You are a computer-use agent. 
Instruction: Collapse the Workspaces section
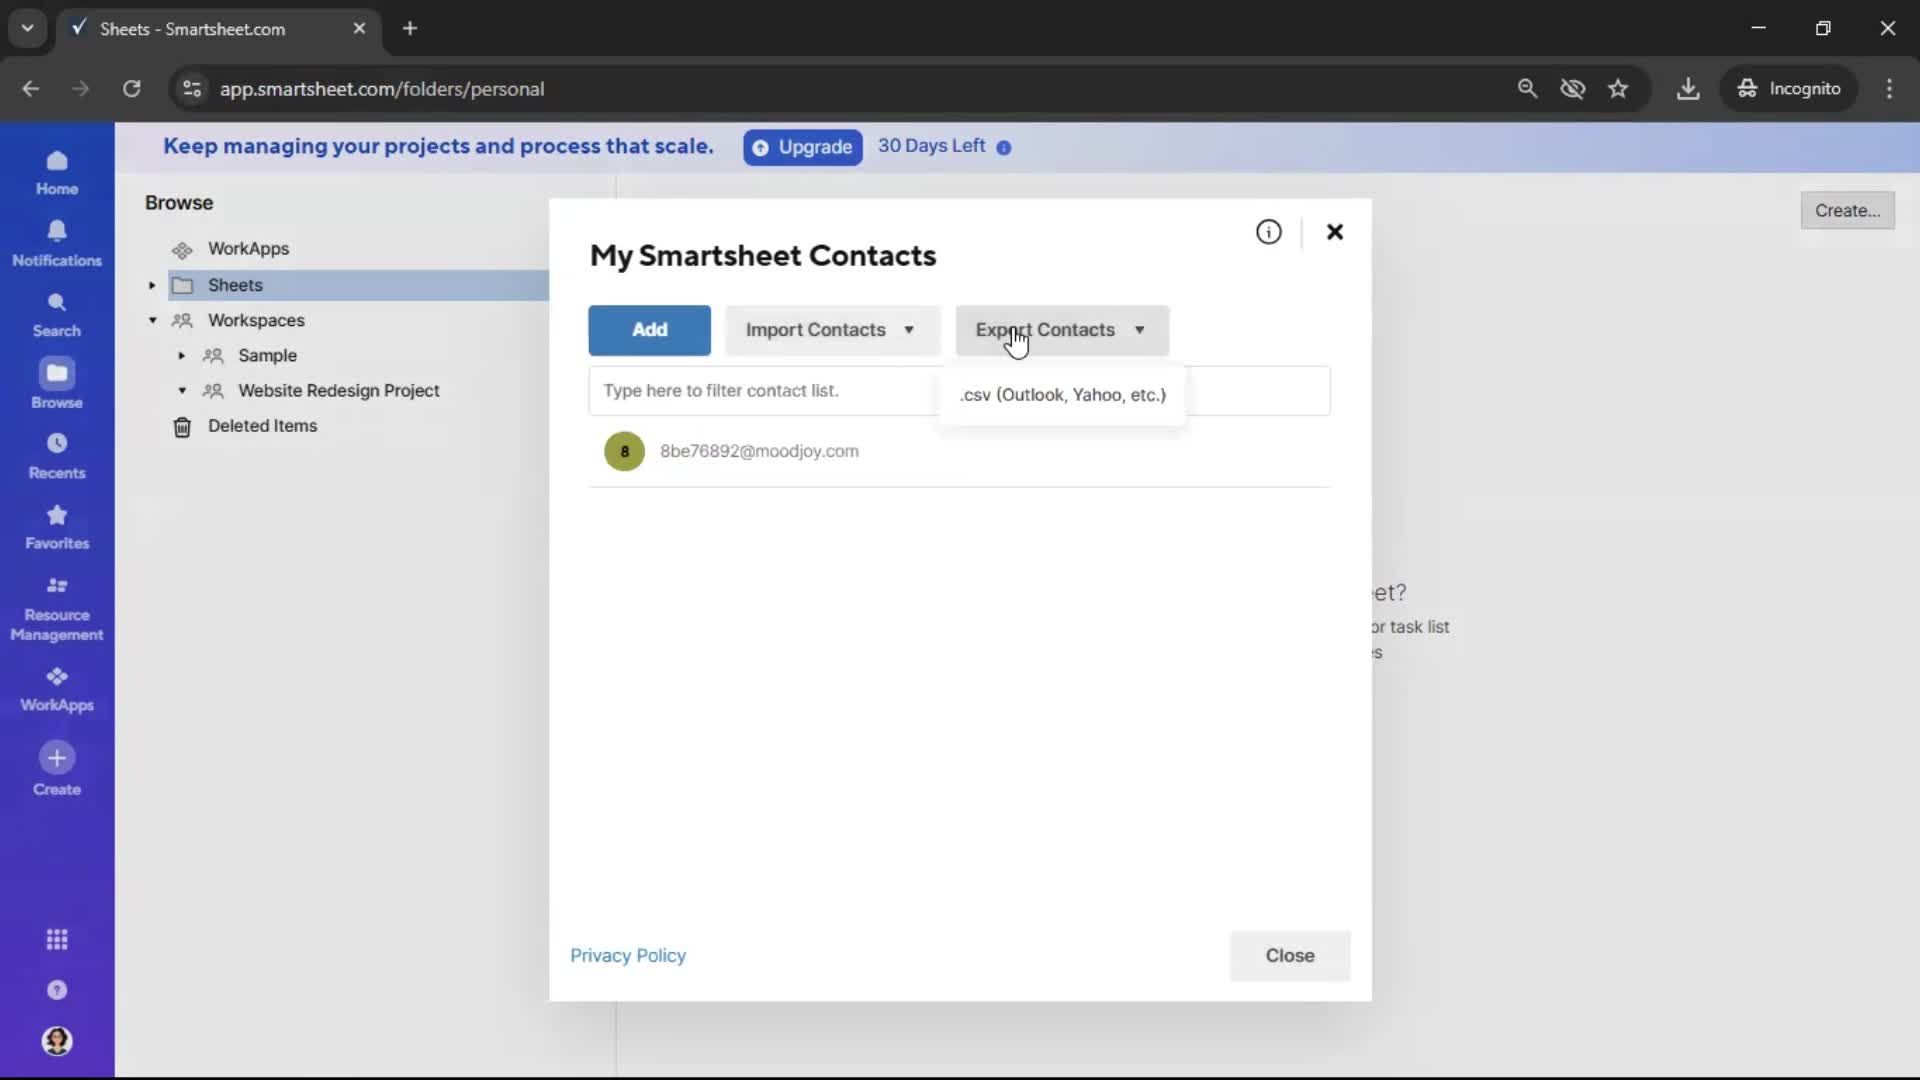pyautogui.click(x=152, y=320)
